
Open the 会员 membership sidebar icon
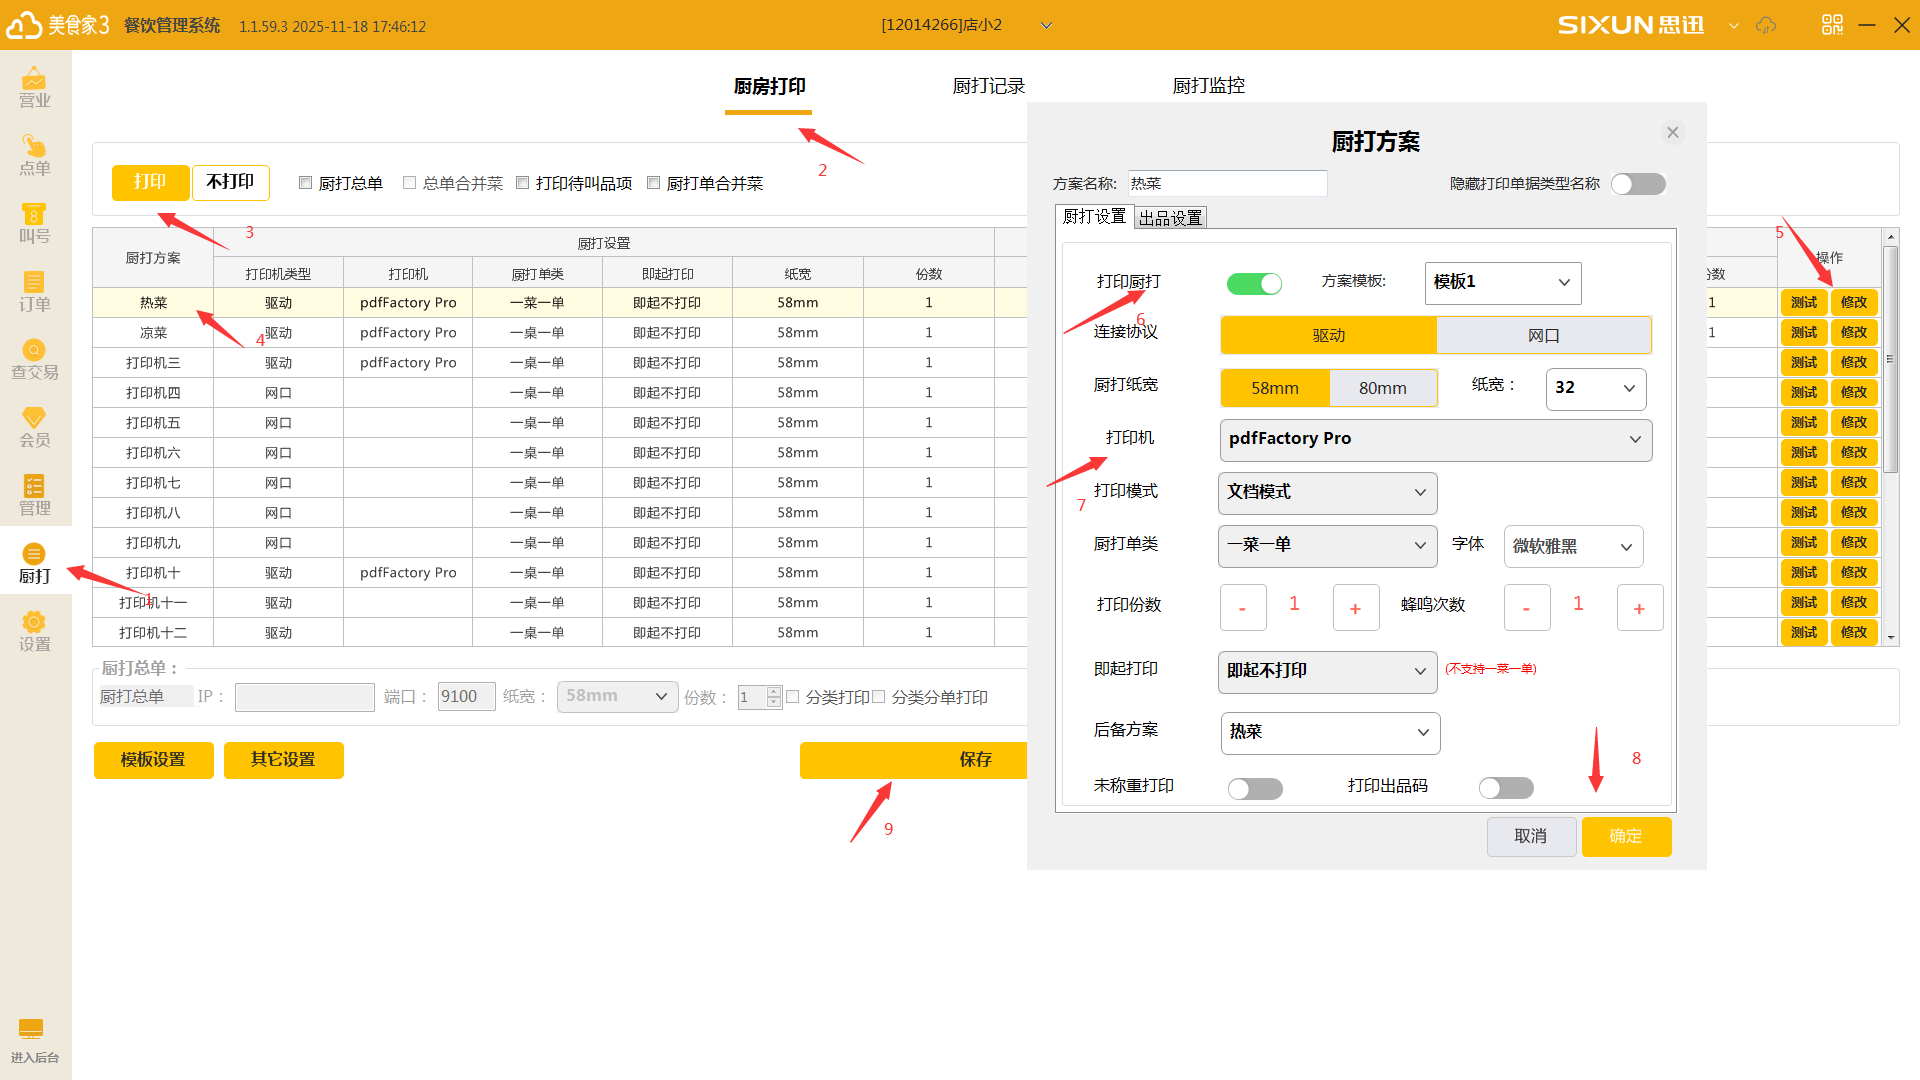coord(34,427)
